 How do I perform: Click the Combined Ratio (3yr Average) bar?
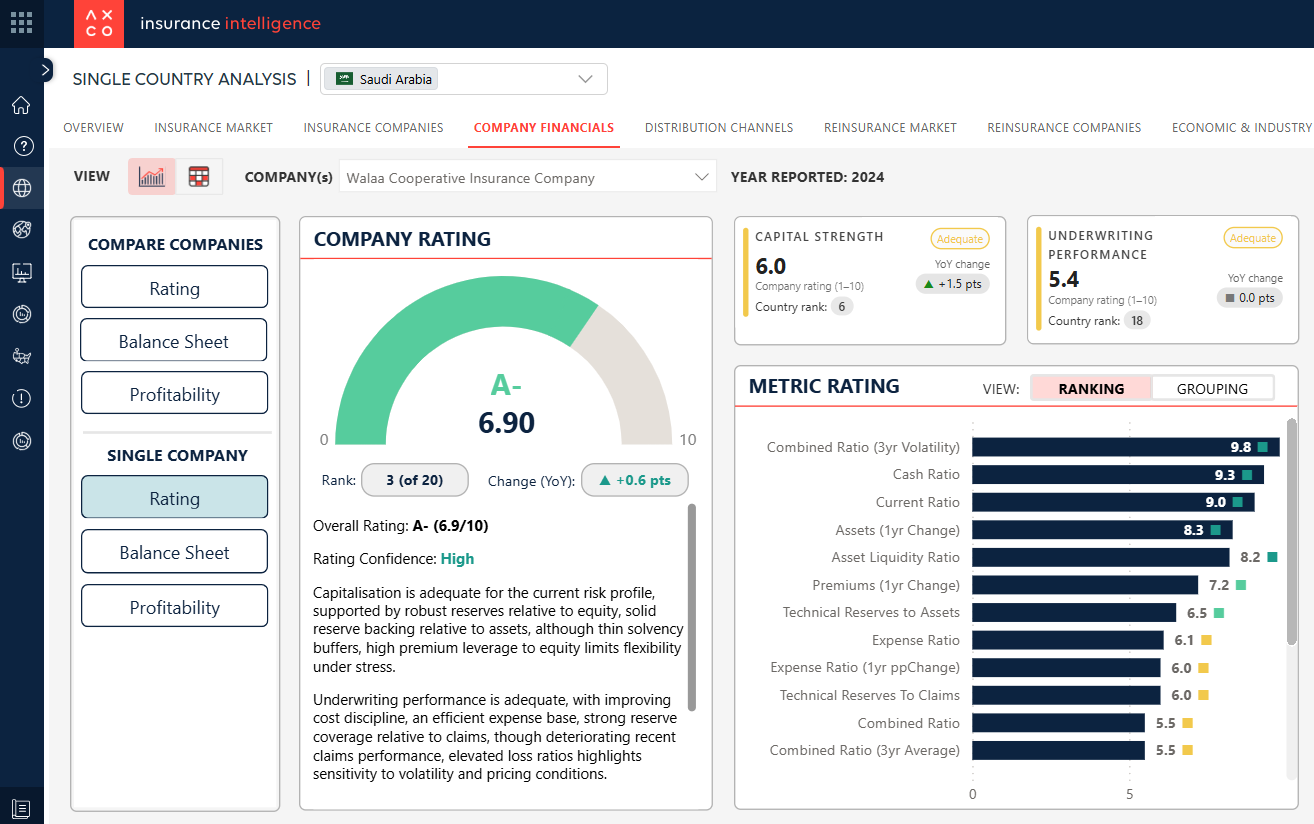[1058, 750]
